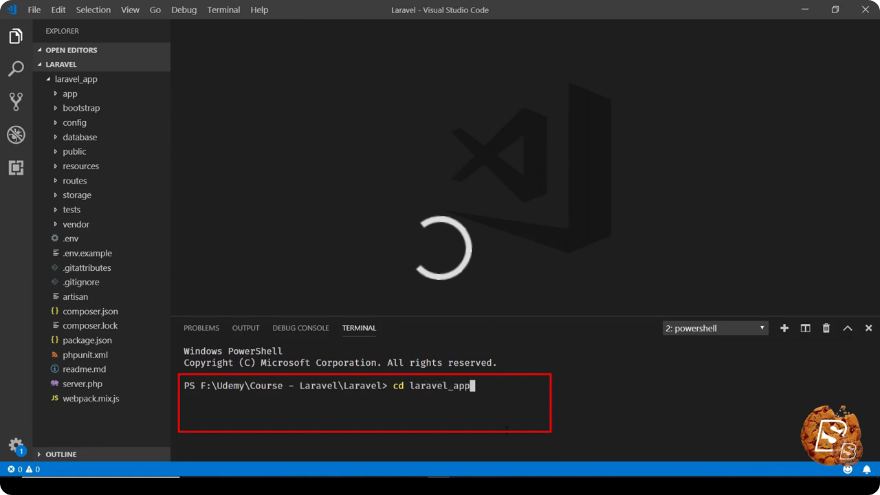Open the Extensions view icon
Screen dimensions: 880x495
point(16,167)
